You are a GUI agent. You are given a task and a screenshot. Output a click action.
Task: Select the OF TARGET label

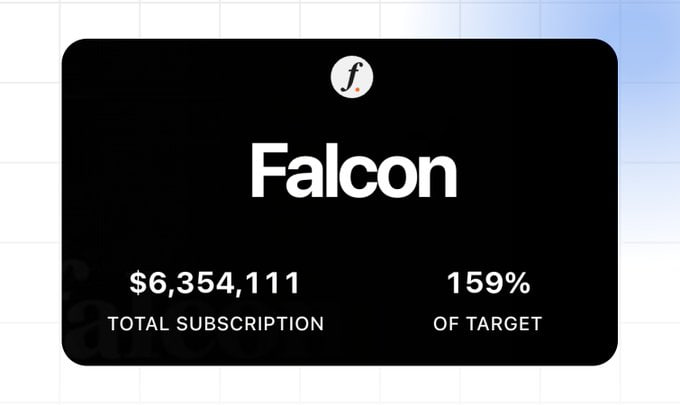click(x=487, y=324)
